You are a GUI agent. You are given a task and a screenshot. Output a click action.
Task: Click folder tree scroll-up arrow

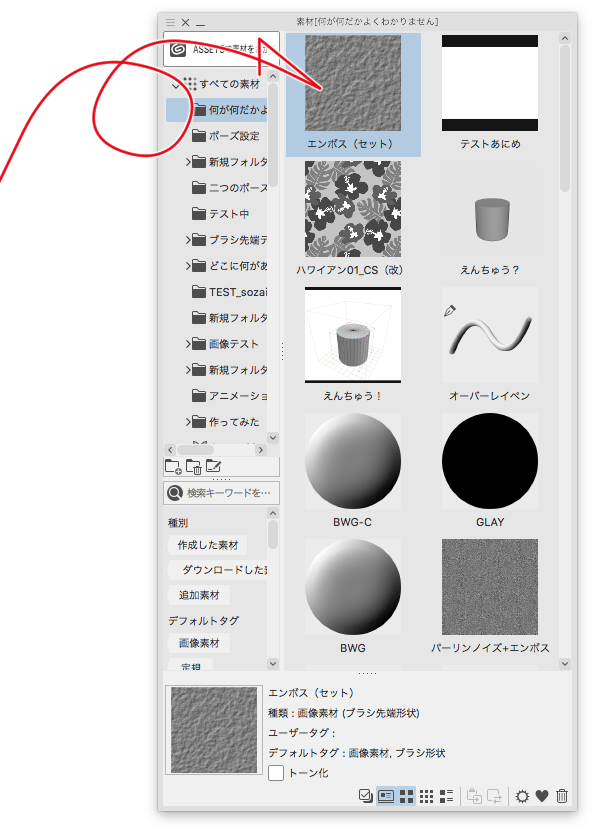(273, 76)
